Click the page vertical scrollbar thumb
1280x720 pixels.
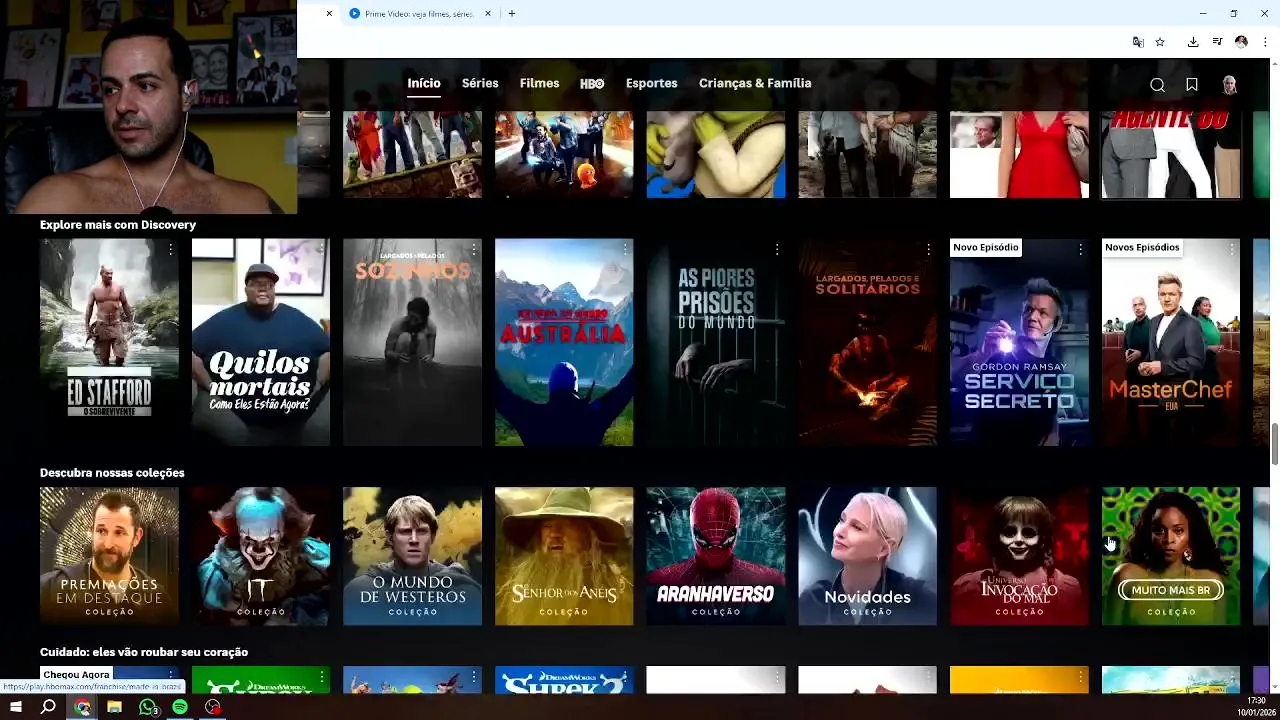[x=1274, y=444]
